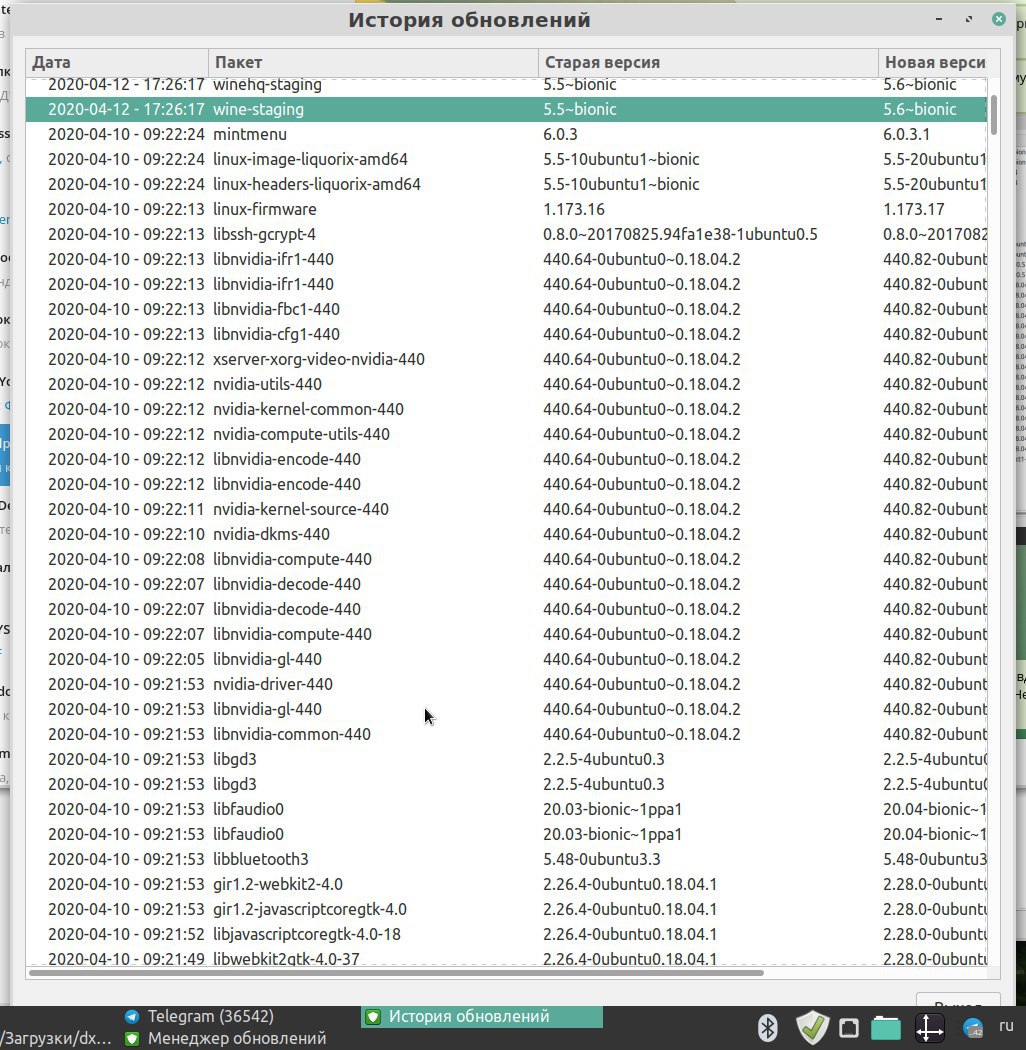The width and height of the screenshot is (1026, 1050).
Task: Click old version 0.8.0~20170825.94fa1e38-1ubuntu0.5 cell
Action: [x=680, y=234]
